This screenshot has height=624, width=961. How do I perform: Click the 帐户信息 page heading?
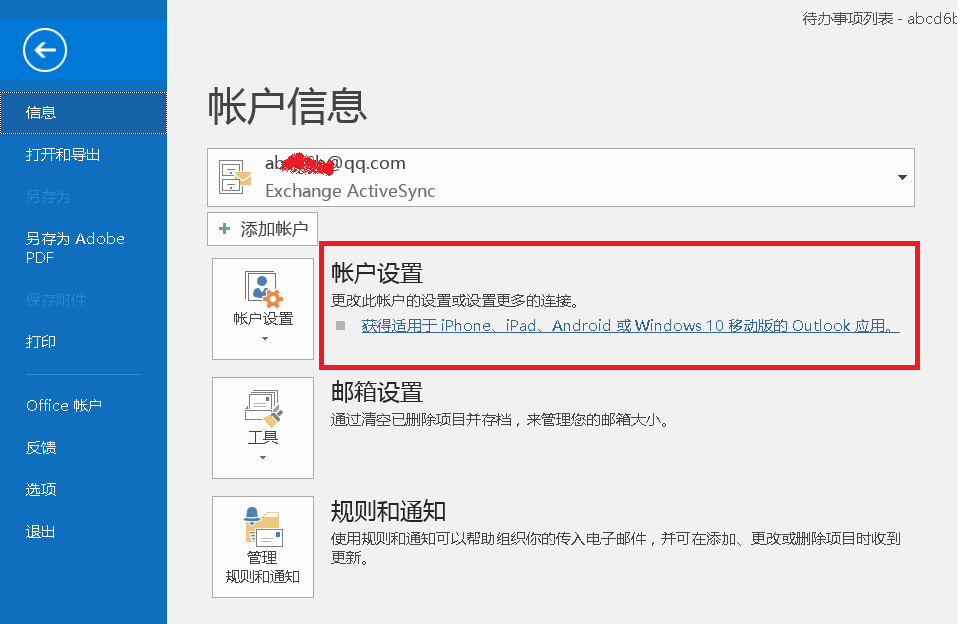[288, 105]
